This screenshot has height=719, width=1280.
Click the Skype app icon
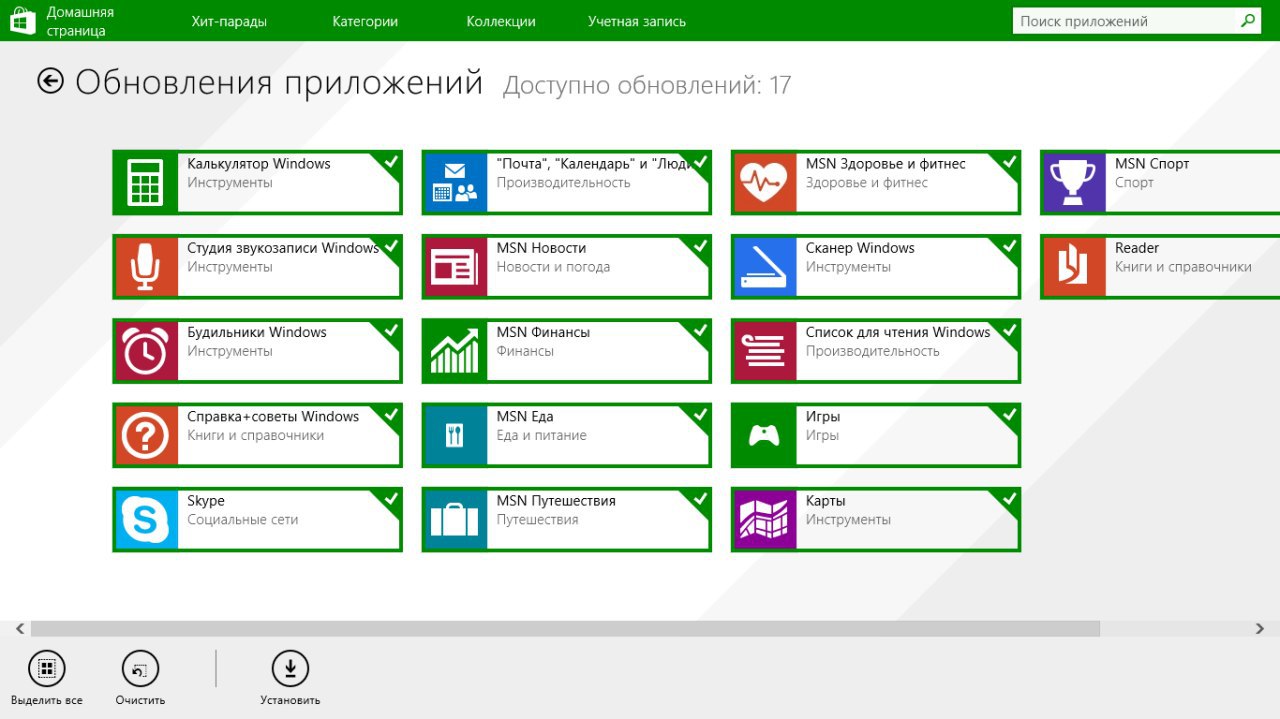click(x=146, y=520)
